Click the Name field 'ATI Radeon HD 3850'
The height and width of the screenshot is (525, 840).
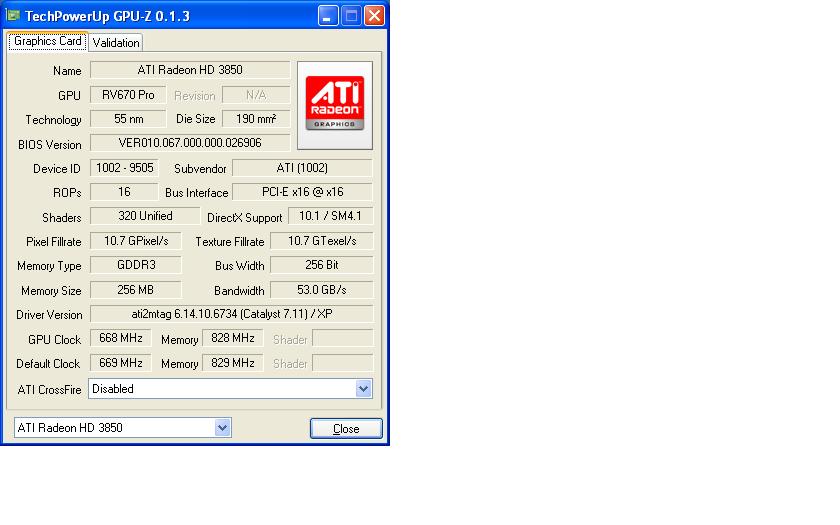point(190,70)
